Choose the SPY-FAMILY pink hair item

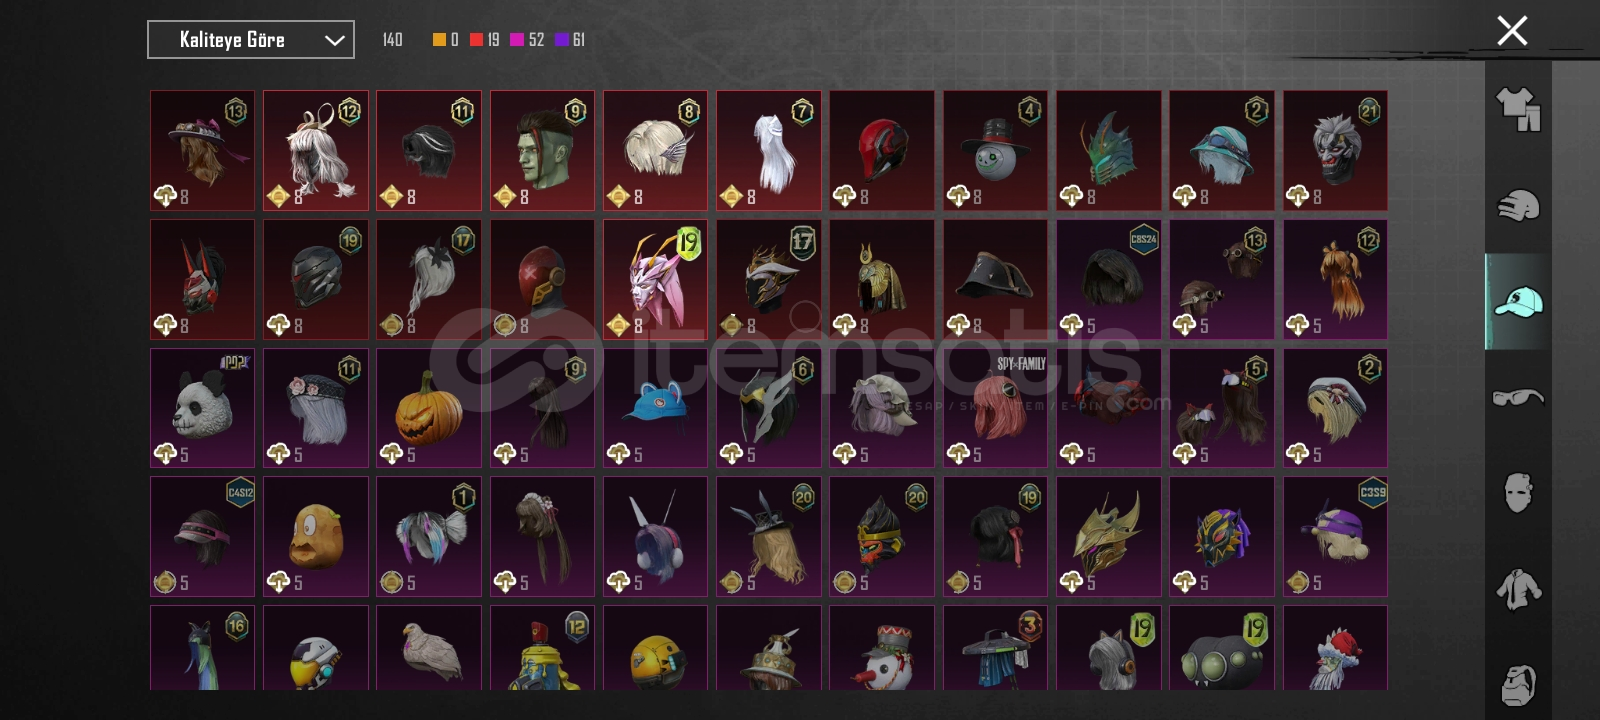(x=995, y=408)
